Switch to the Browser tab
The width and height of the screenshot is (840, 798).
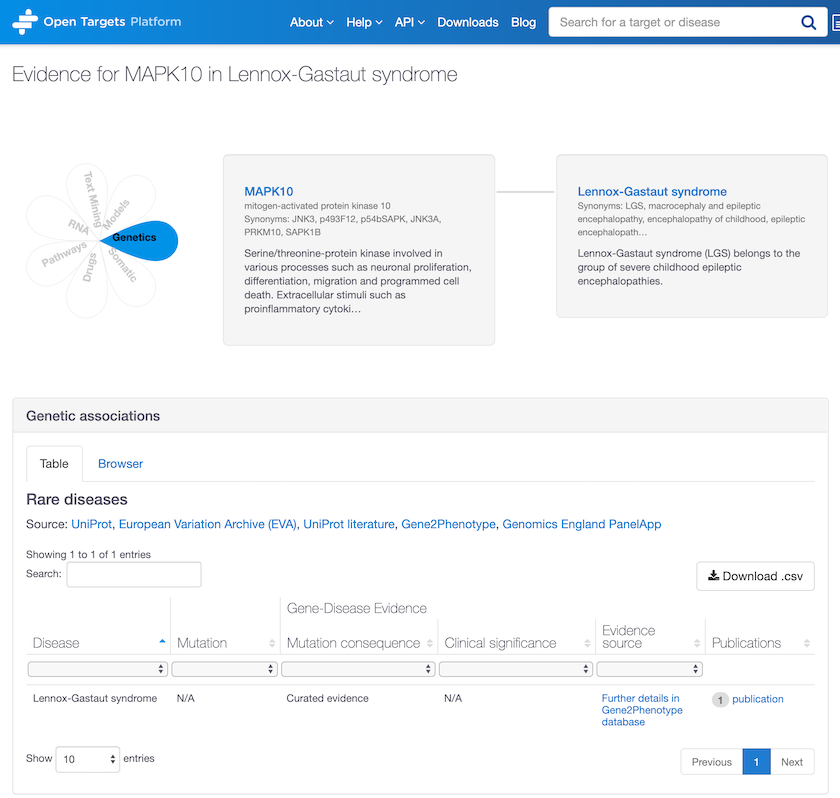click(x=119, y=463)
